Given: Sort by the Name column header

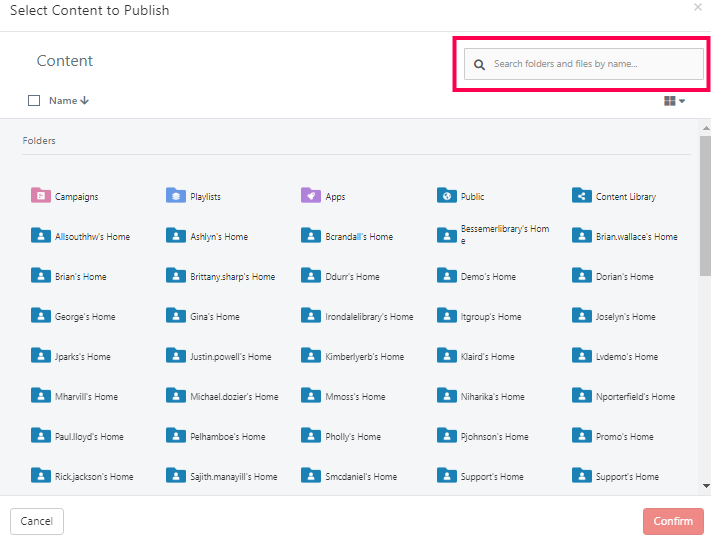Looking at the screenshot, I should (x=69, y=101).
